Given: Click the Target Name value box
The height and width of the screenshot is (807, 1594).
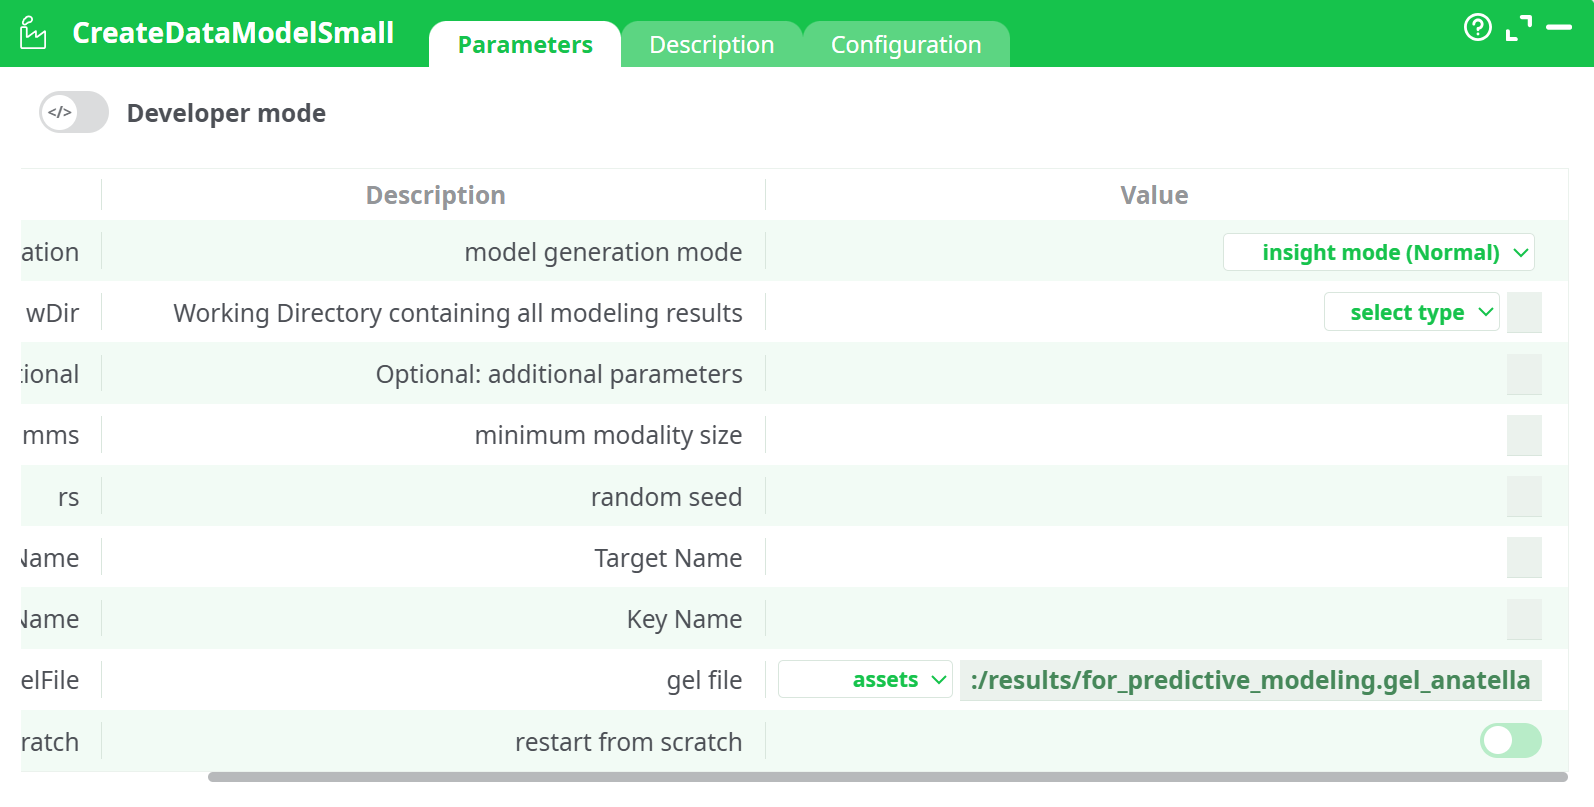Looking at the screenshot, I should tap(1523, 558).
